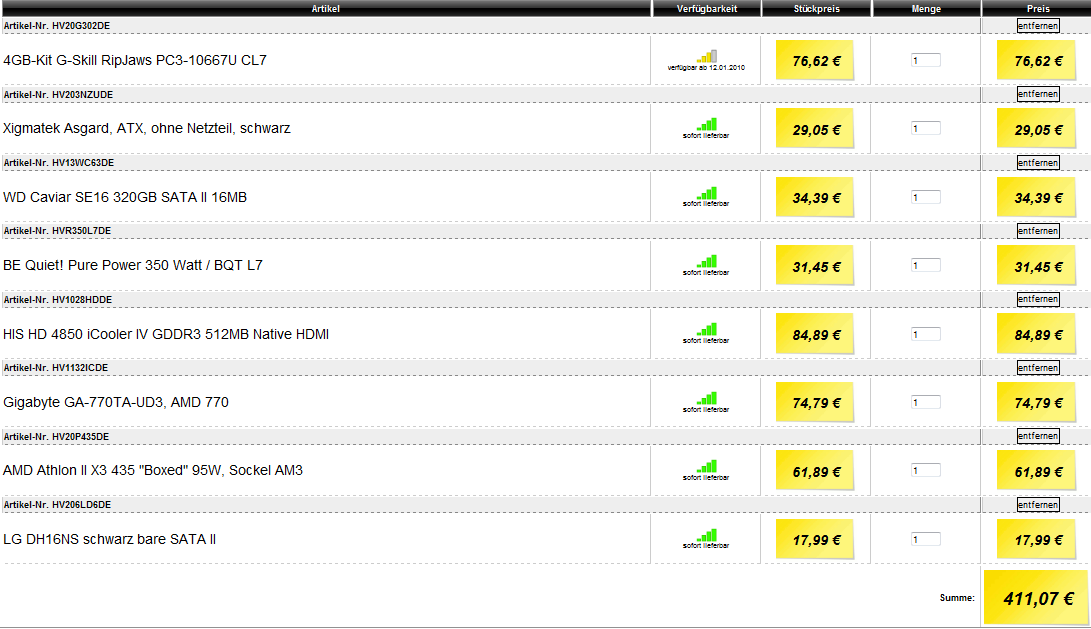Image resolution: width=1091 pixels, height=629 pixels.
Task: Open HIS HD 4850 iCooler IV item
Action: 166,335
